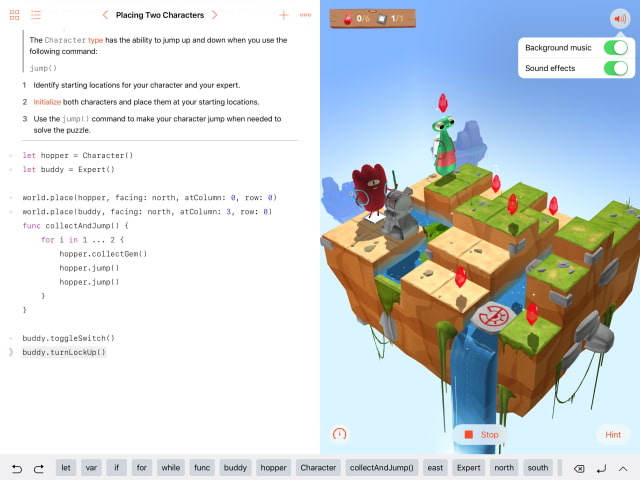Viewport: 640px width, 480px height.
Task: Insert the Character suggestion
Action: click(x=318, y=468)
